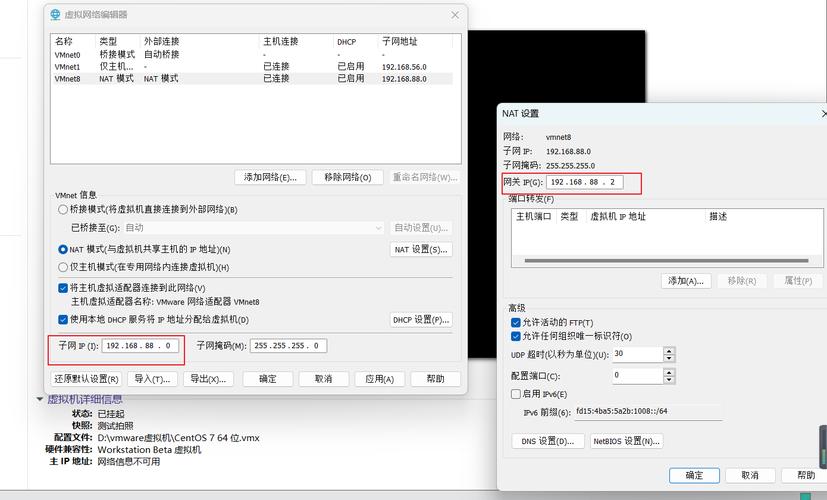This screenshot has height=500, width=827.
Task: Open NetBIOS 设置(N)... button
Action: [x=627, y=441]
